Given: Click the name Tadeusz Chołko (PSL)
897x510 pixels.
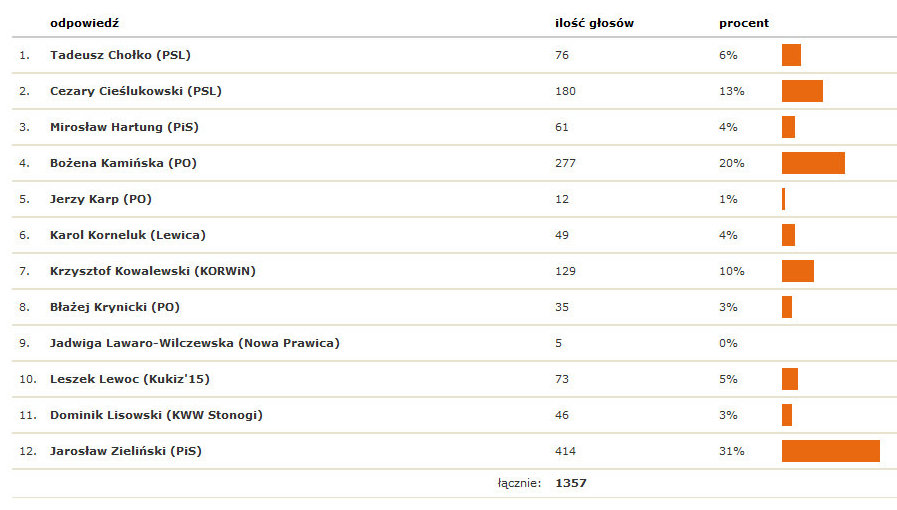Looking at the screenshot, I should [120, 55].
